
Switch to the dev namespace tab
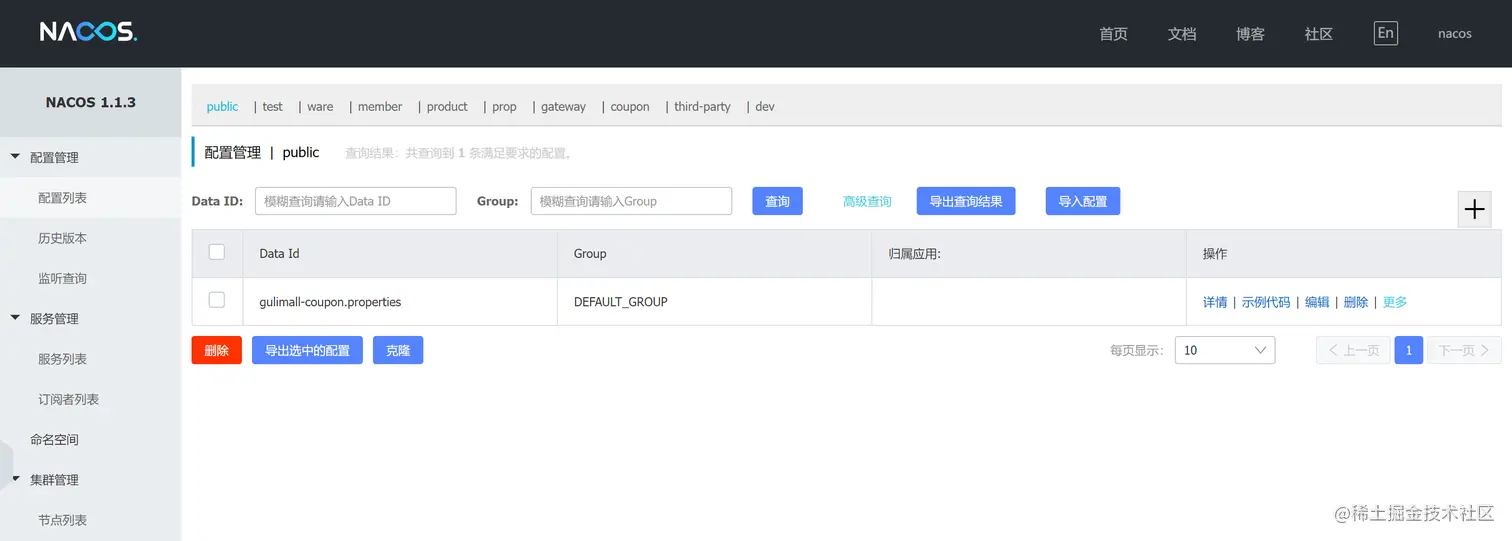764,106
